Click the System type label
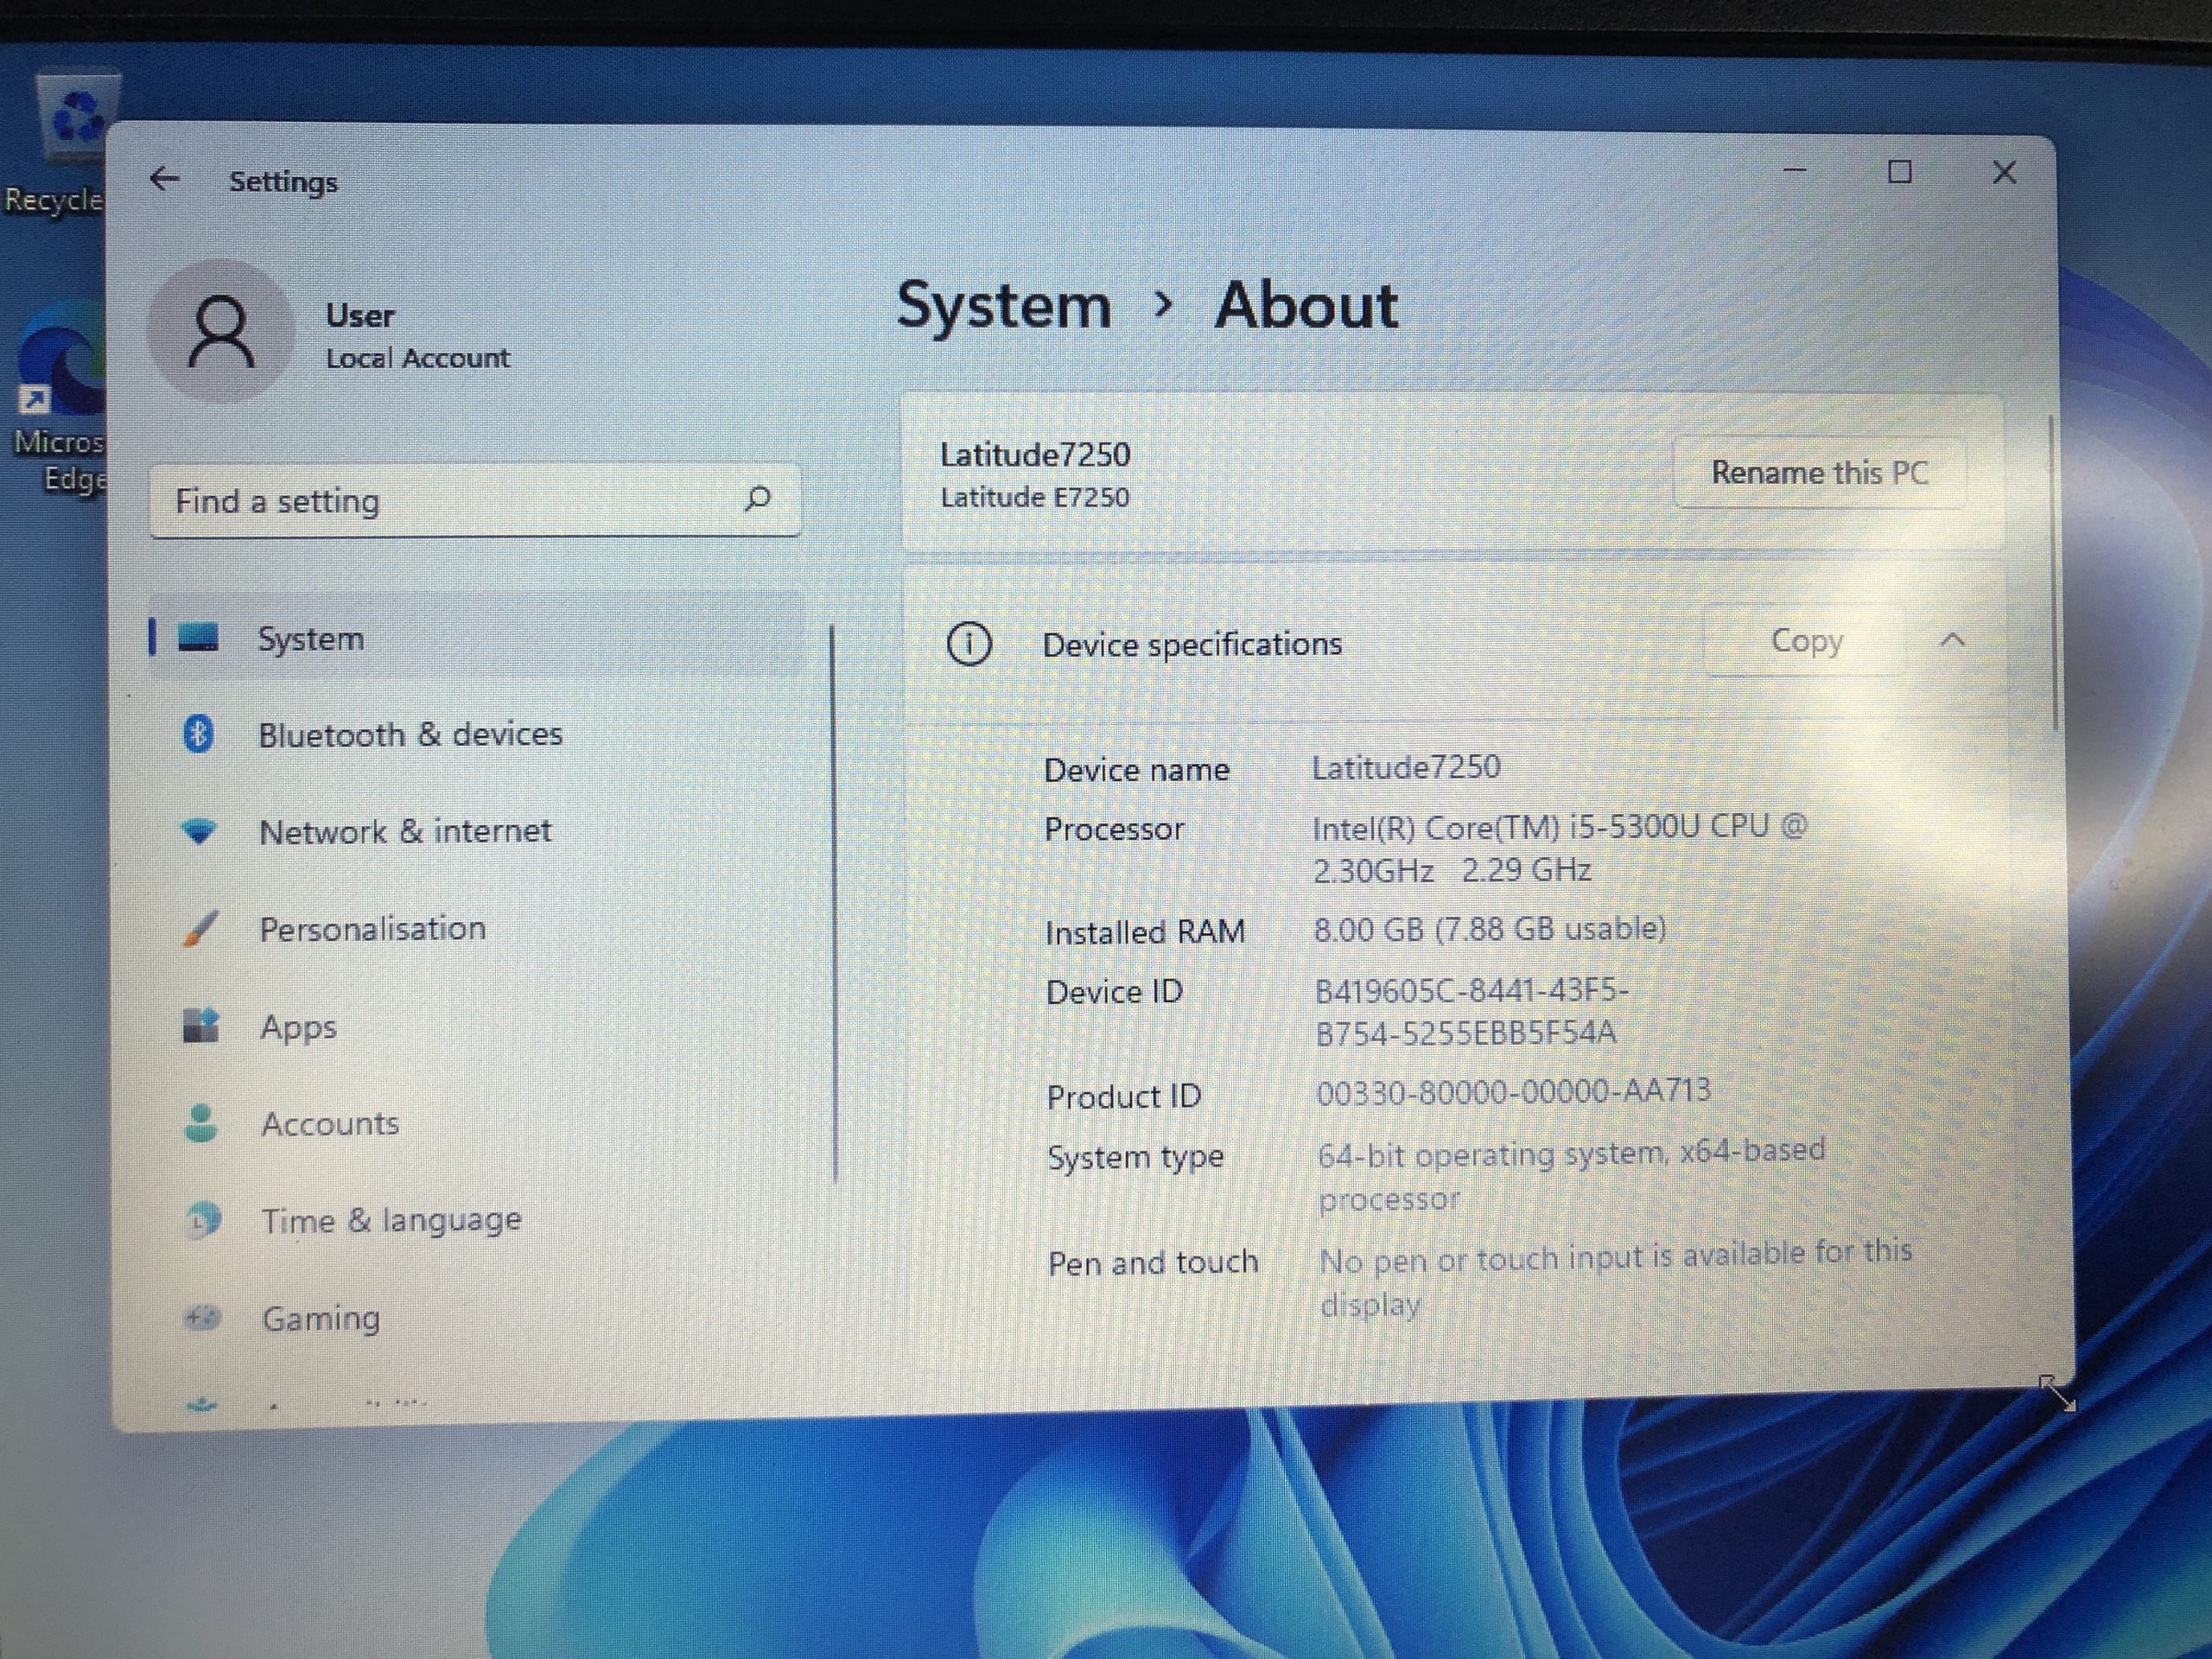 click(1136, 1157)
